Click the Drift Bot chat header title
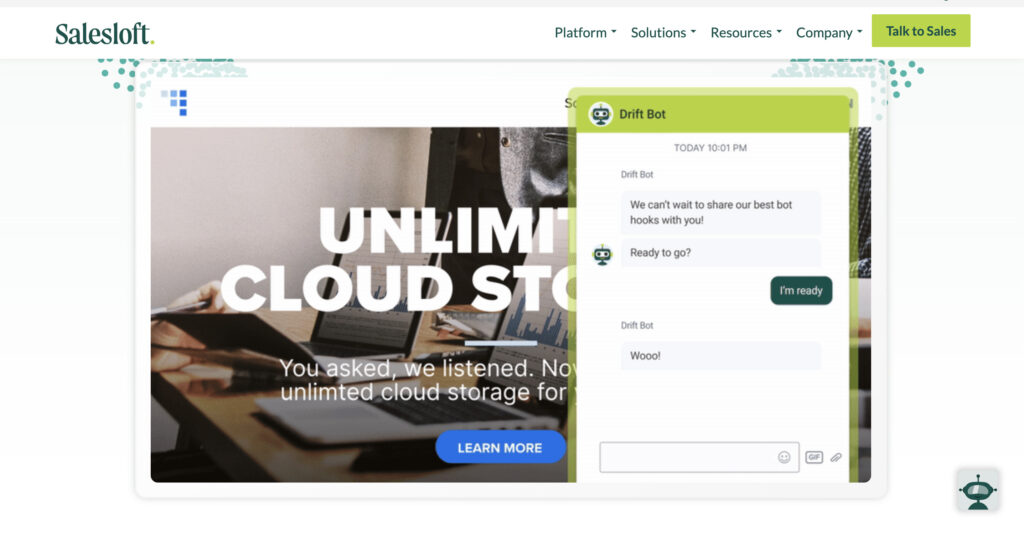This screenshot has width=1024, height=536. coord(642,114)
